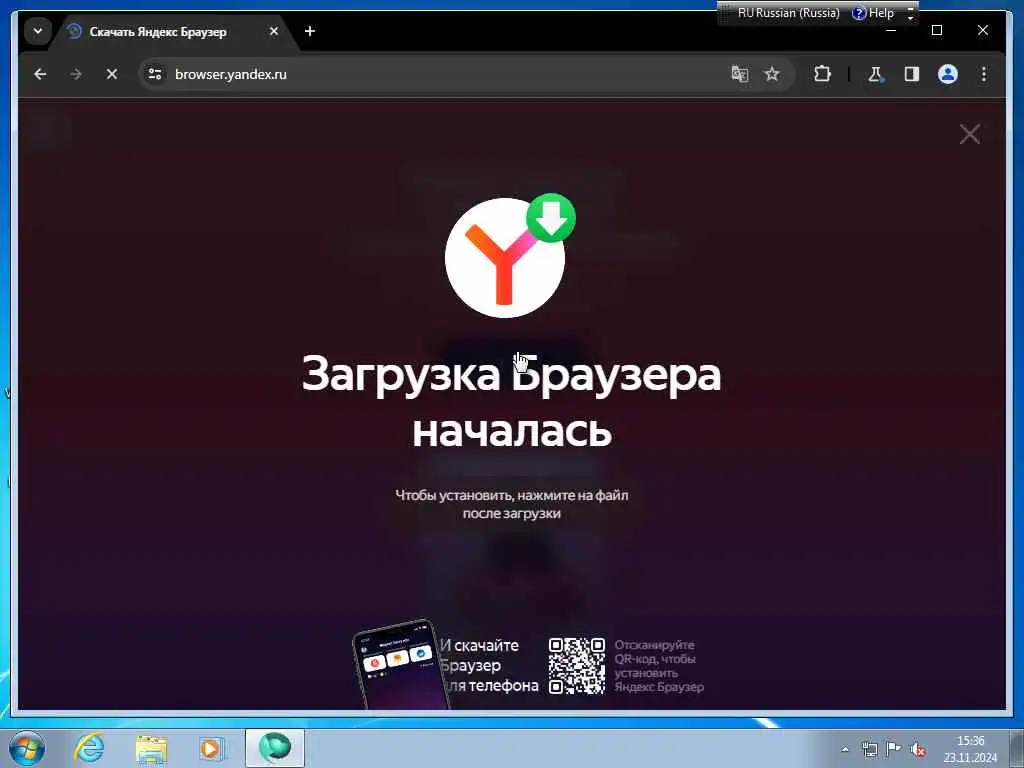The width and height of the screenshot is (1024, 768).
Task: Click the Загрузка Браузера началась heading
Action: click(x=511, y=401)
